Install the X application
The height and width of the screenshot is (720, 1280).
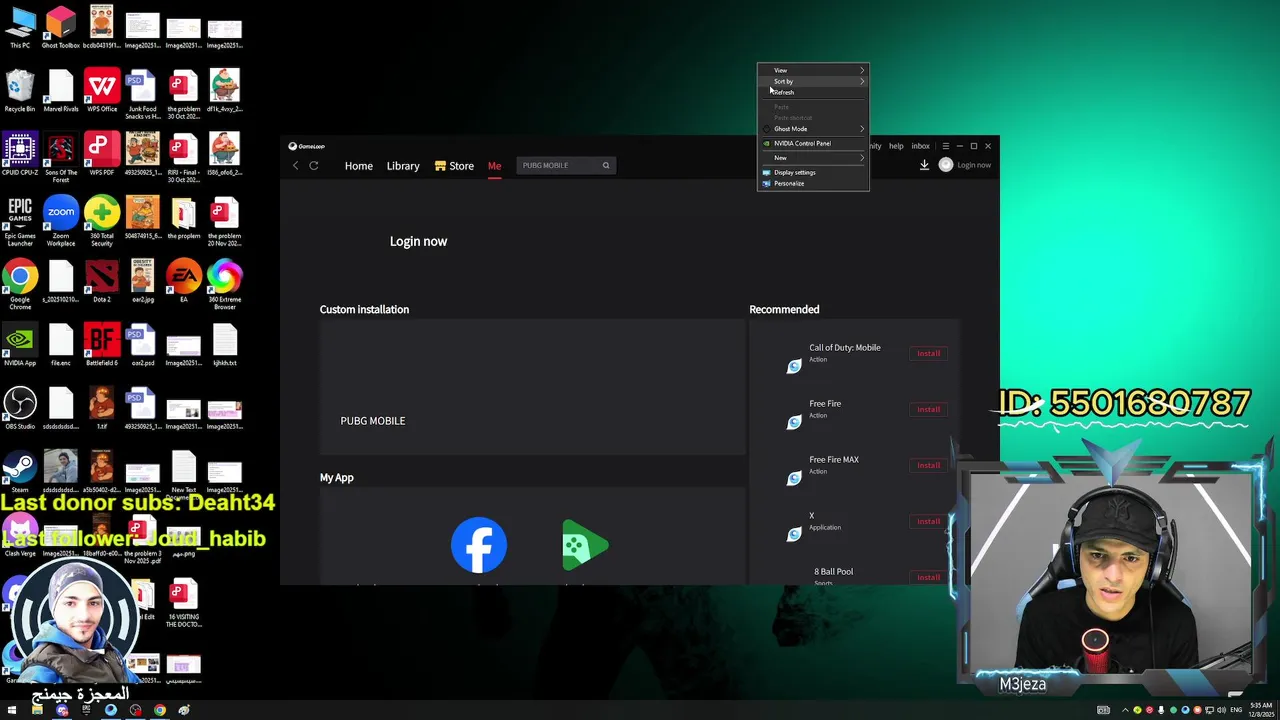tap(929, 522)
